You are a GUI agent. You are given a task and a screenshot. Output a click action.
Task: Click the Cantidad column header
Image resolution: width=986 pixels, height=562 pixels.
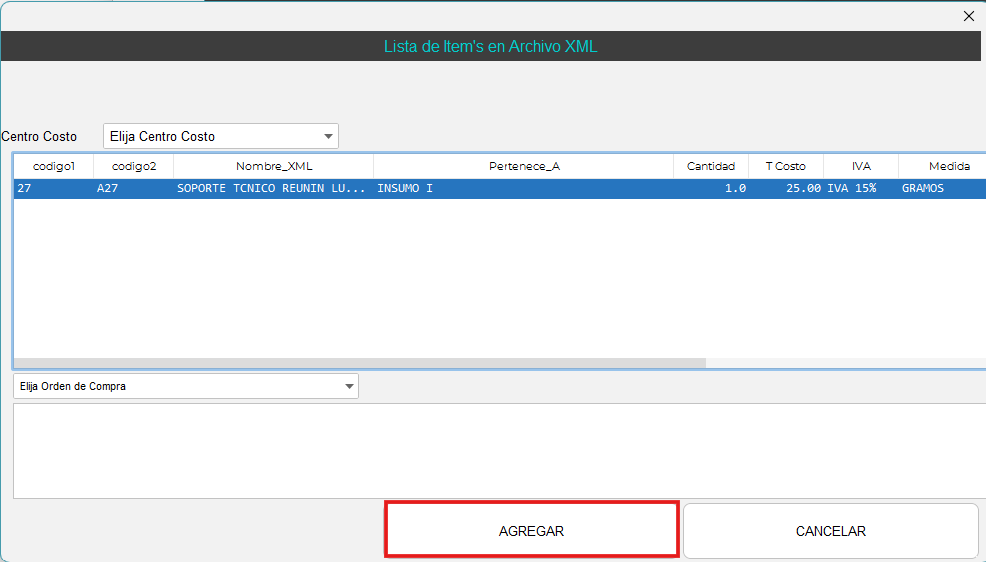(711, 166)
